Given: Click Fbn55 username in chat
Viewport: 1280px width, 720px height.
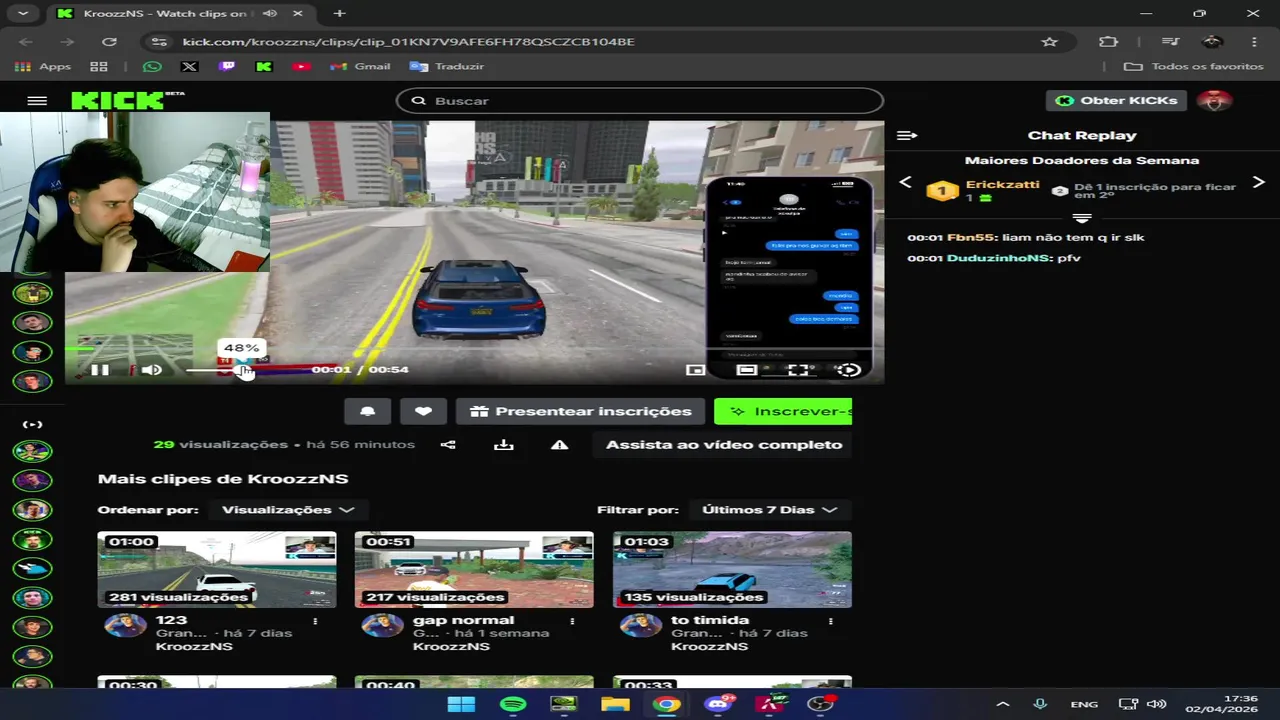Looking at the screenshot, I should 971,238.
